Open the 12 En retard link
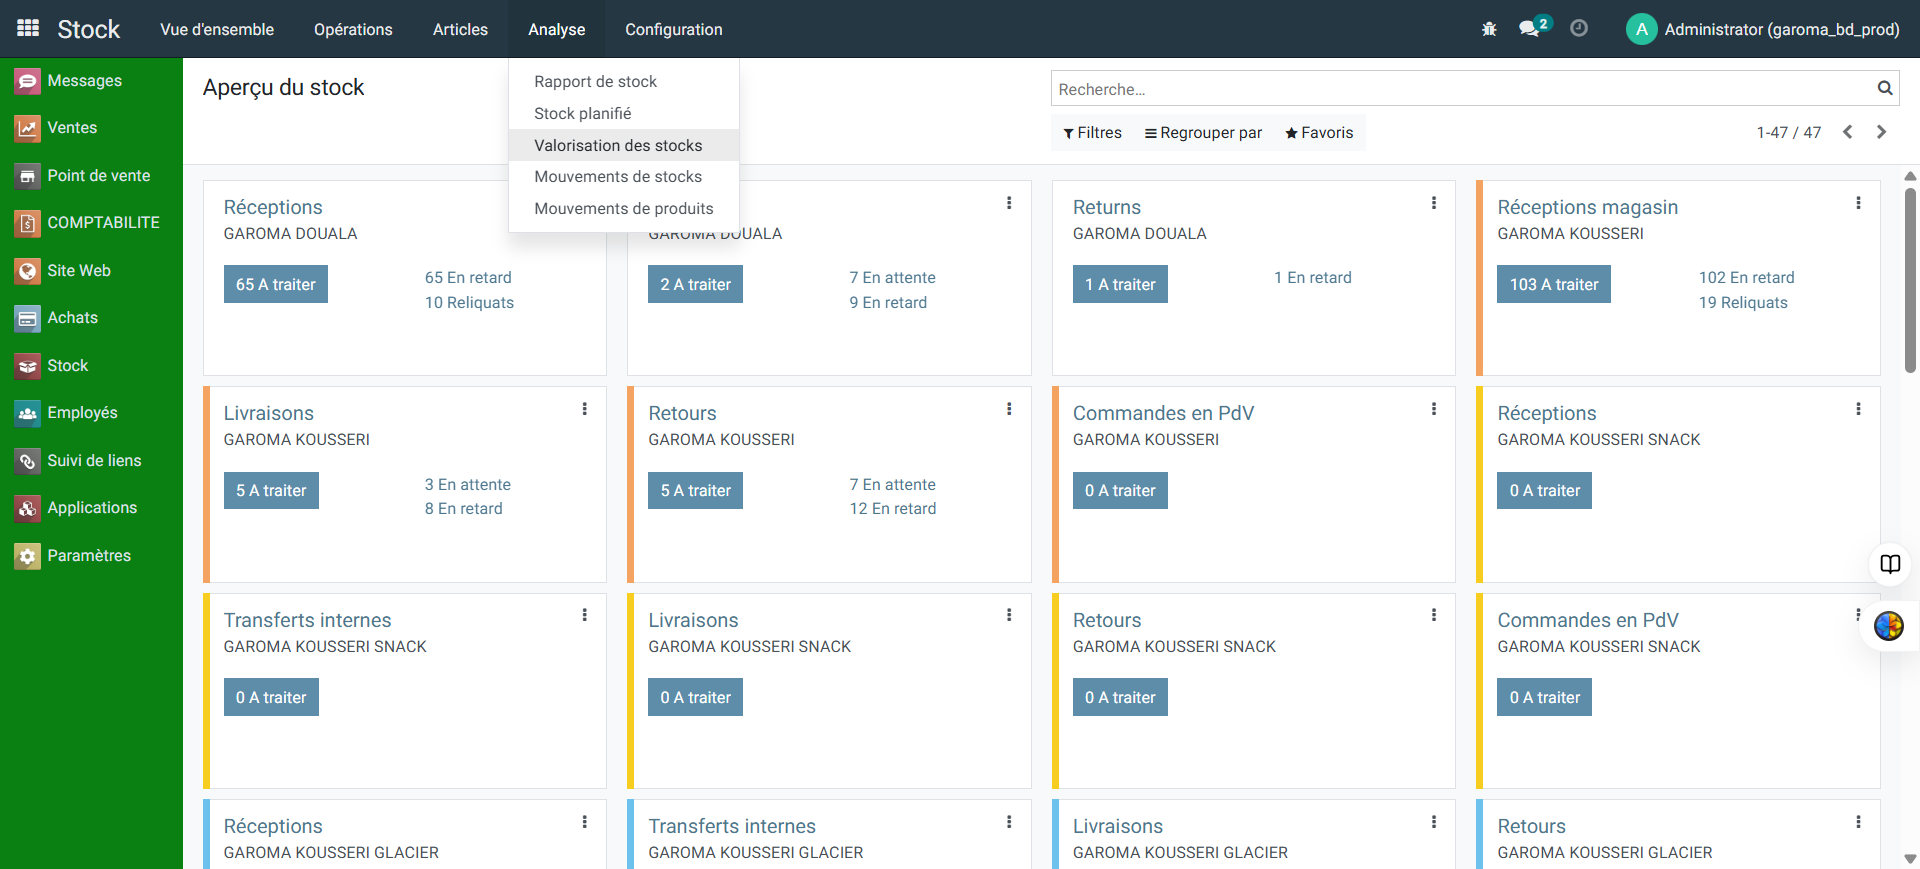 pyautogui.click(x=893, y=509)
